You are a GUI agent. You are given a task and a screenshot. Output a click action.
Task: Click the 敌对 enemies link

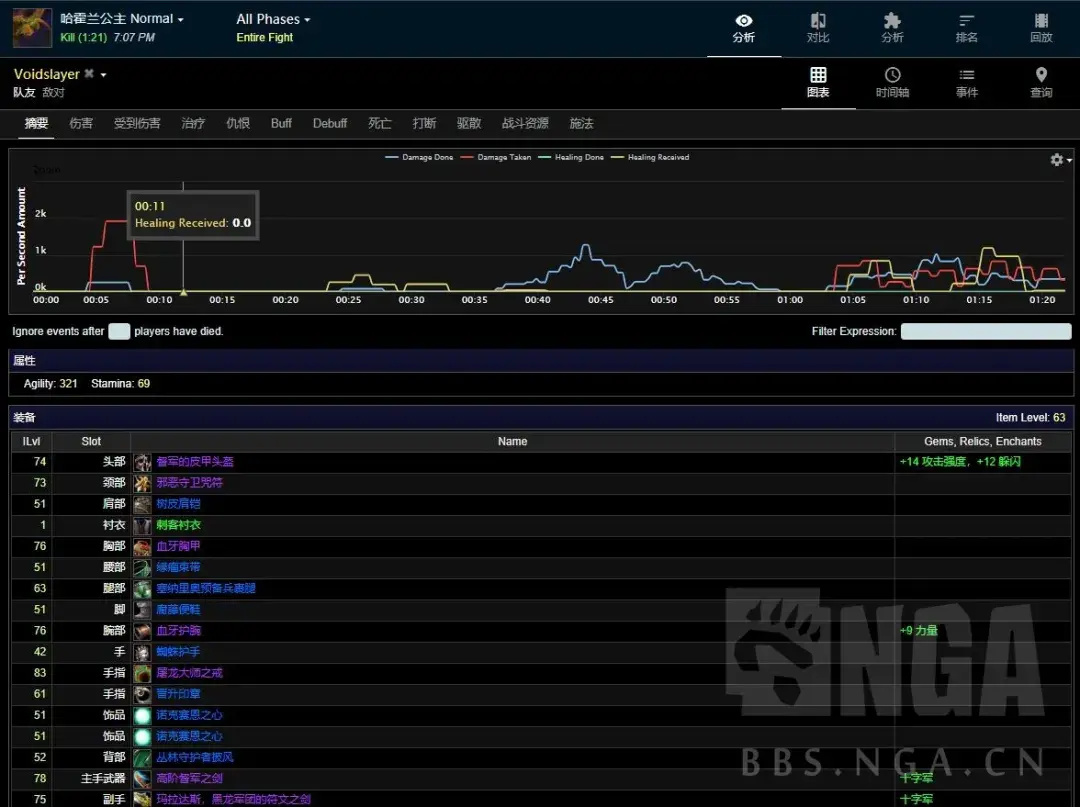point(53,92)
